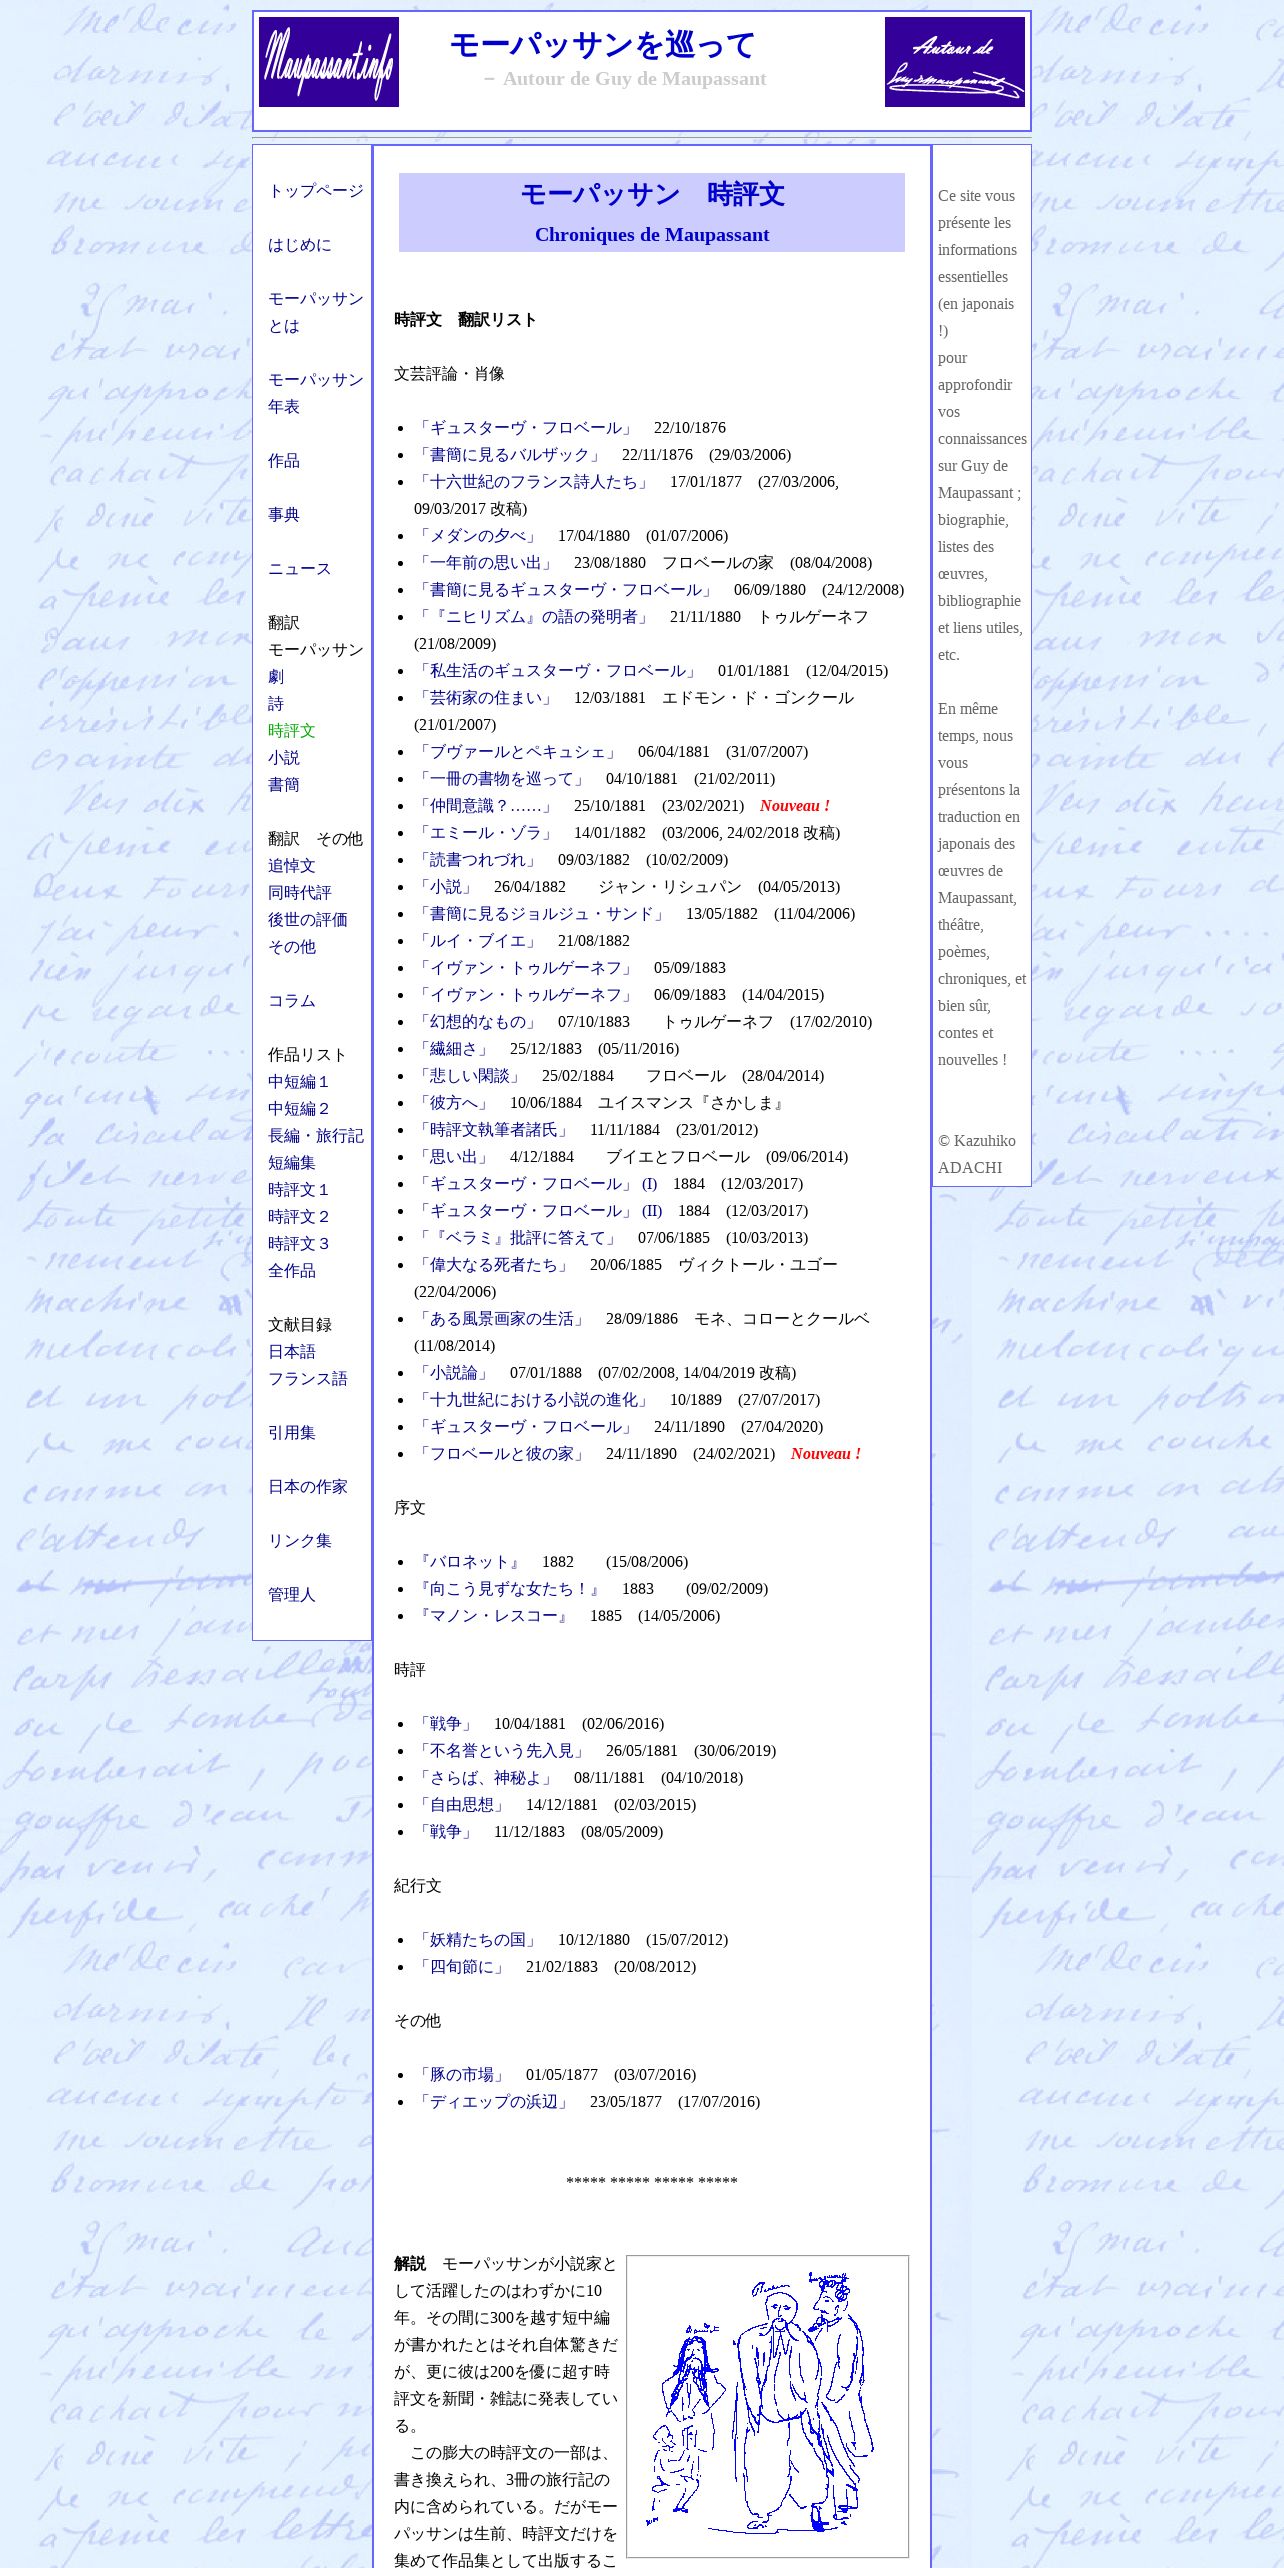Screen dimensions: 1284x2568
Task: Open 作品 in the sidebar
Action: (284, 461)
